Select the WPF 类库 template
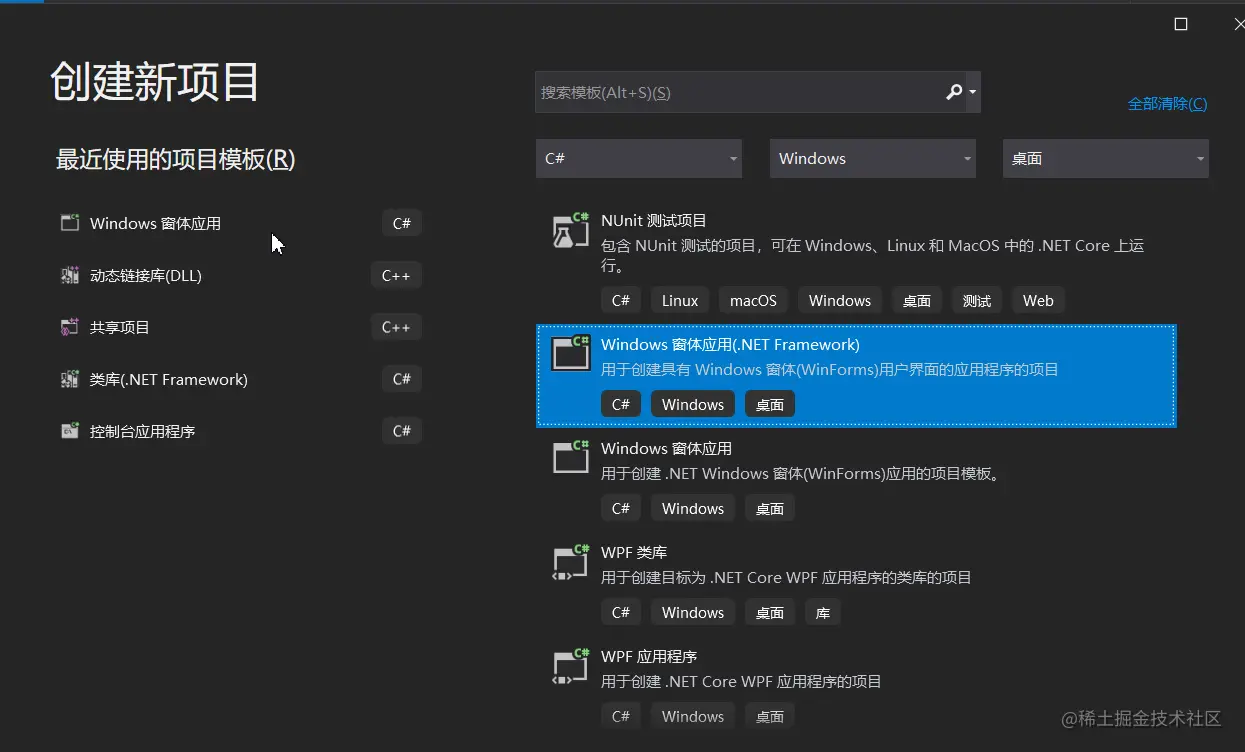The image size is (1245, 752). click(x=856, y=583)
